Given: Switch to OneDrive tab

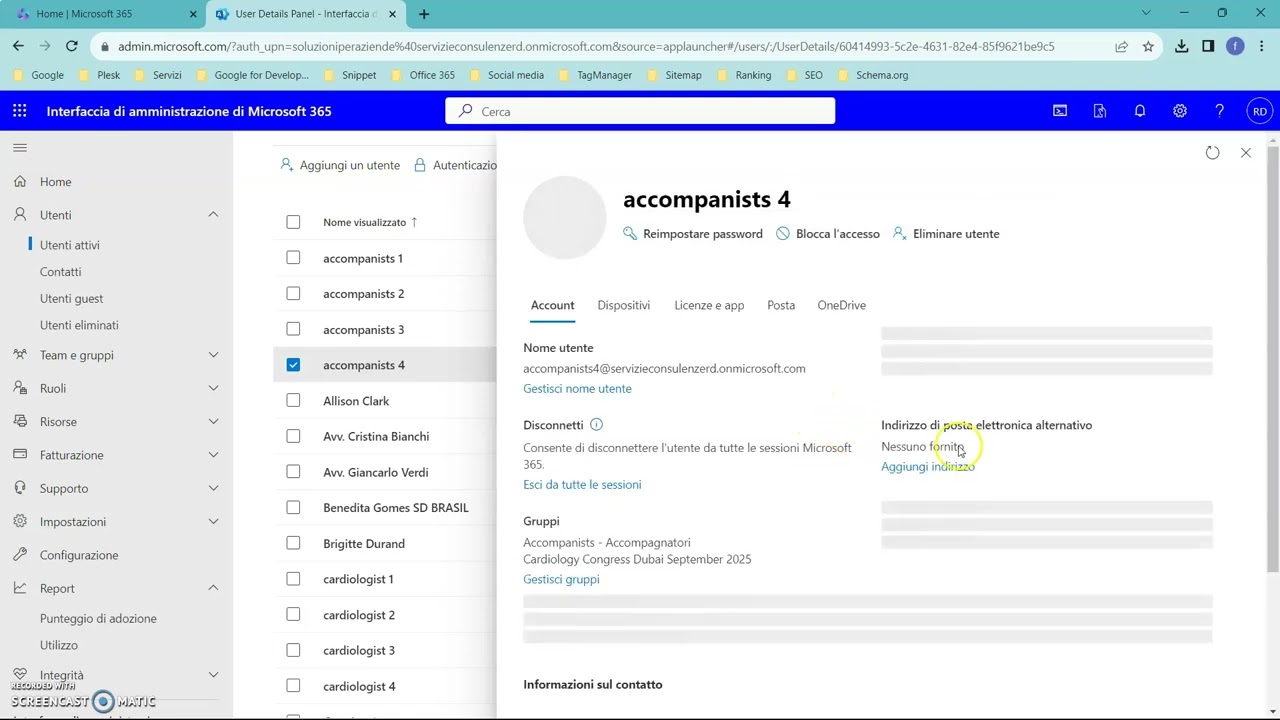Looking at the screenshot, I should (841, 305).
